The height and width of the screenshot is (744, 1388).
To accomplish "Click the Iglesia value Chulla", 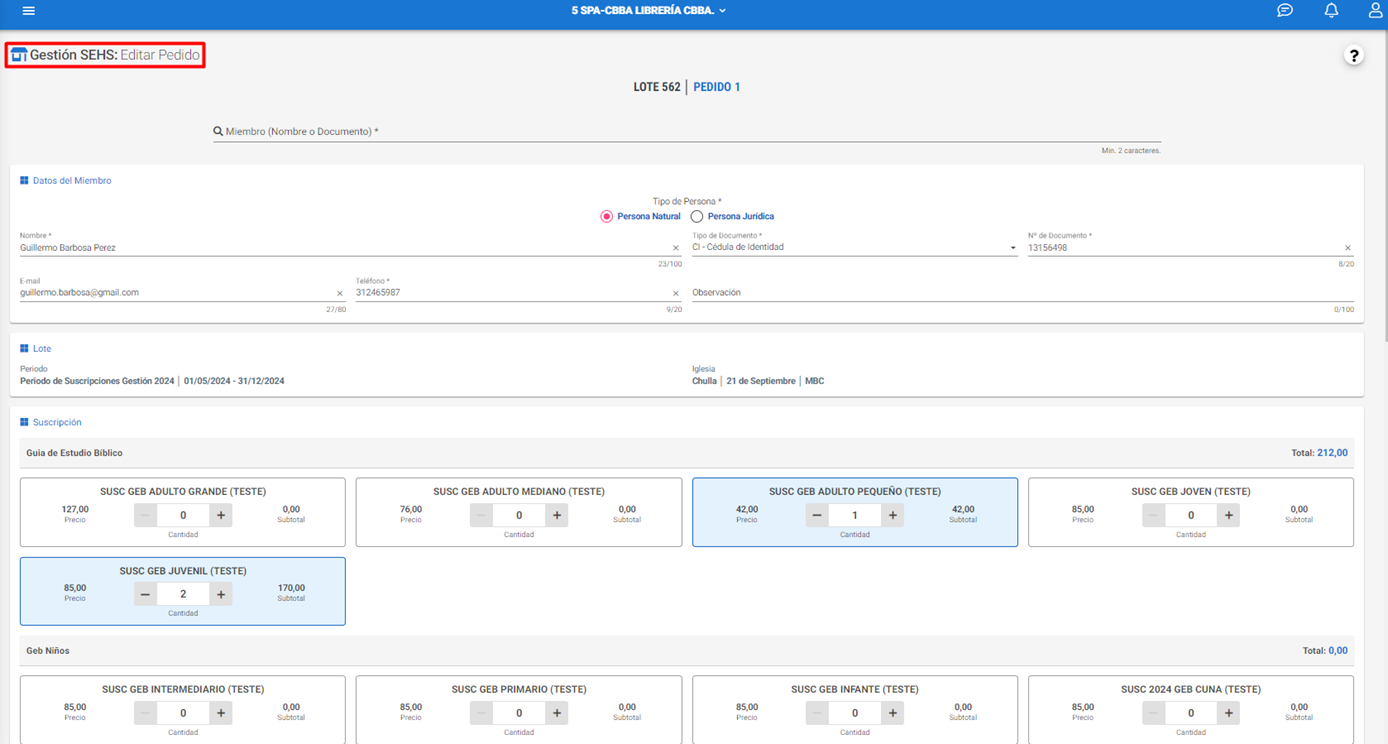I will (704, 381).
